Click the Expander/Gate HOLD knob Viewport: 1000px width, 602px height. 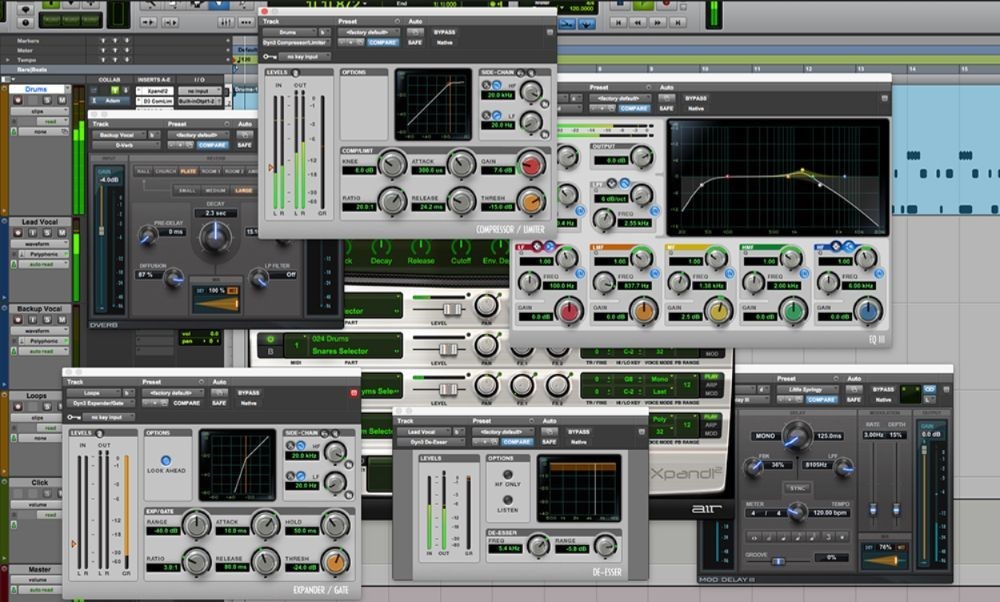(335, 525)
